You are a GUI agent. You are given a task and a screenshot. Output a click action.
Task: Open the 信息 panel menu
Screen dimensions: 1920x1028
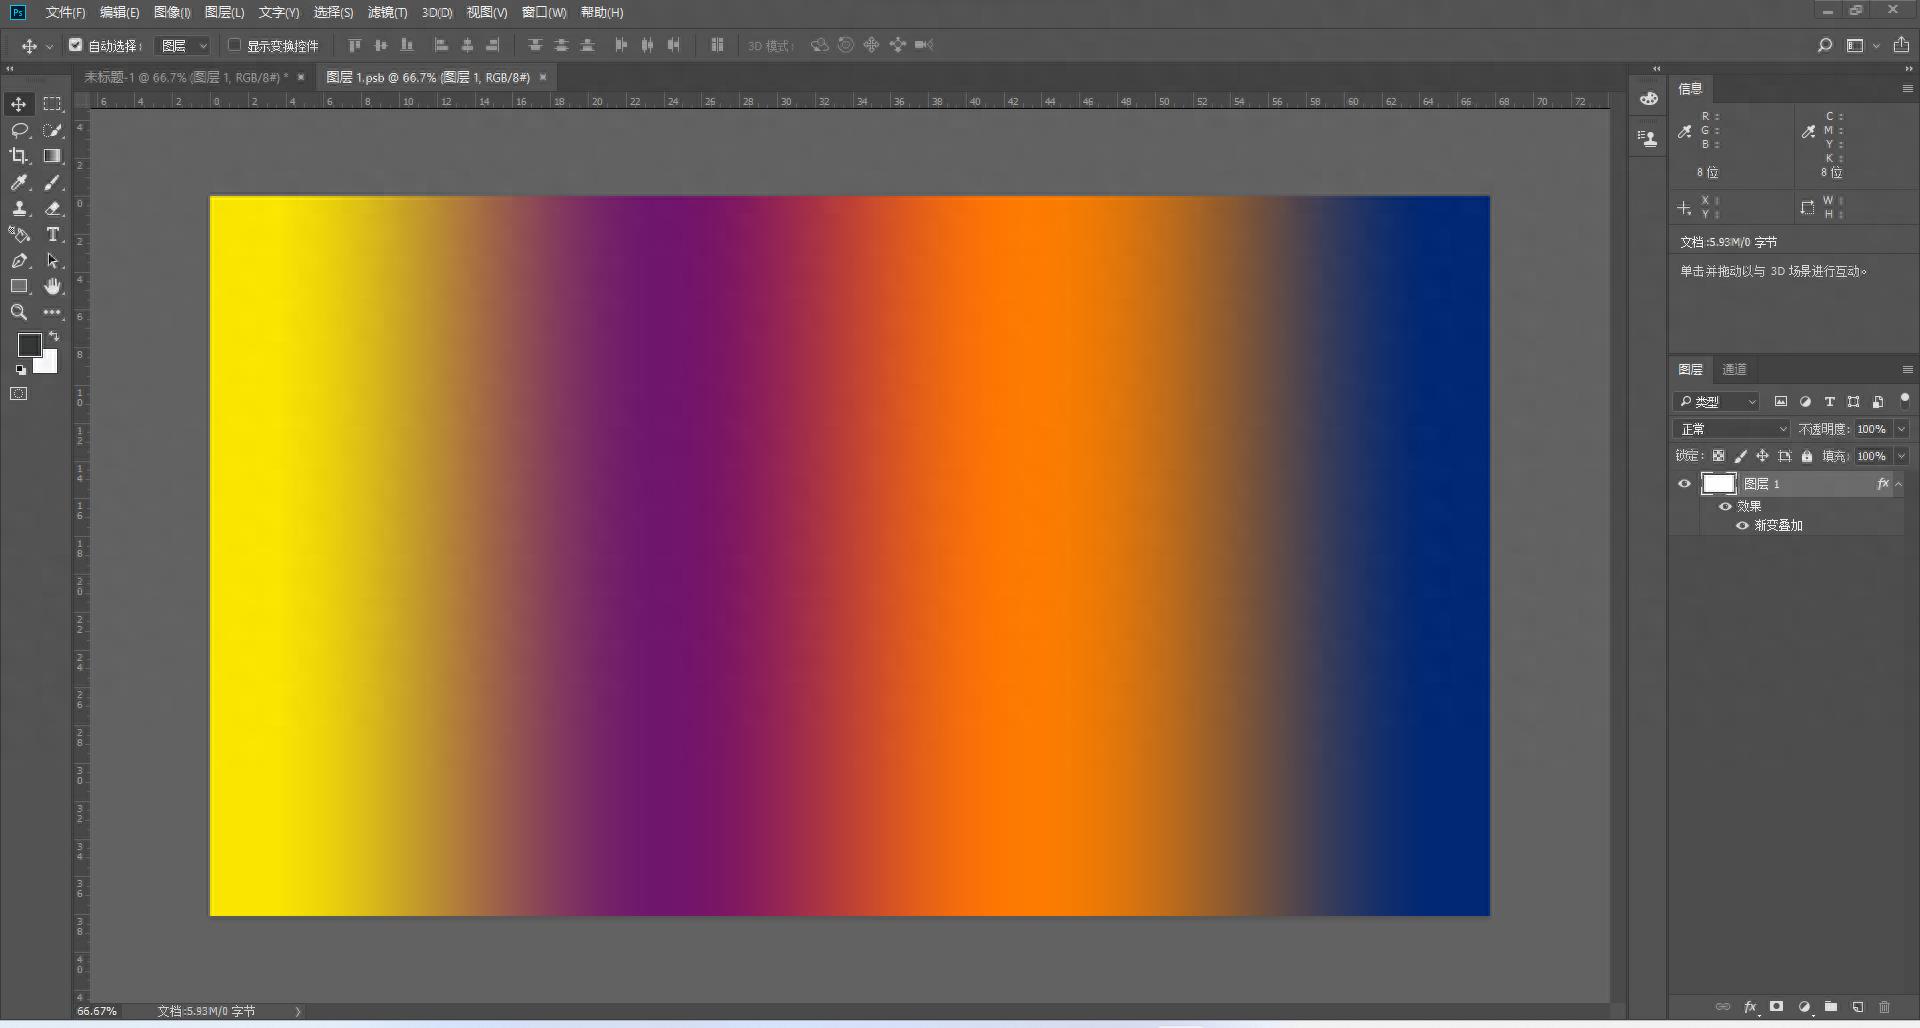coord(1907,89)
